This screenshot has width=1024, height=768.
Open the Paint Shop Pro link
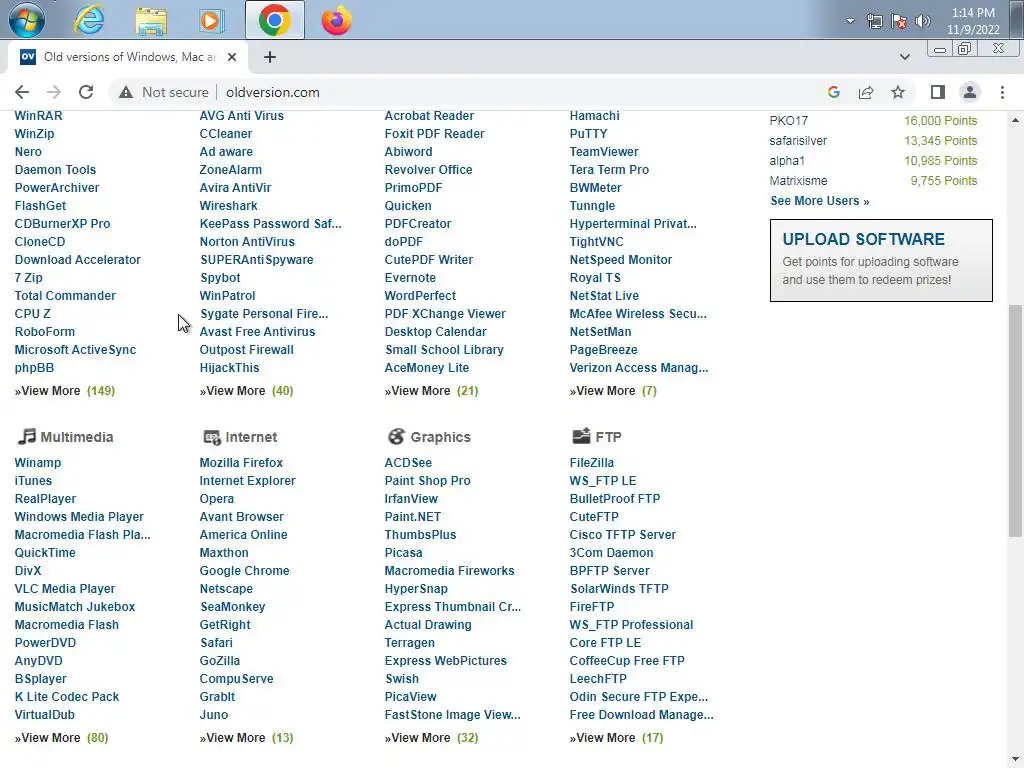(427, 481)
